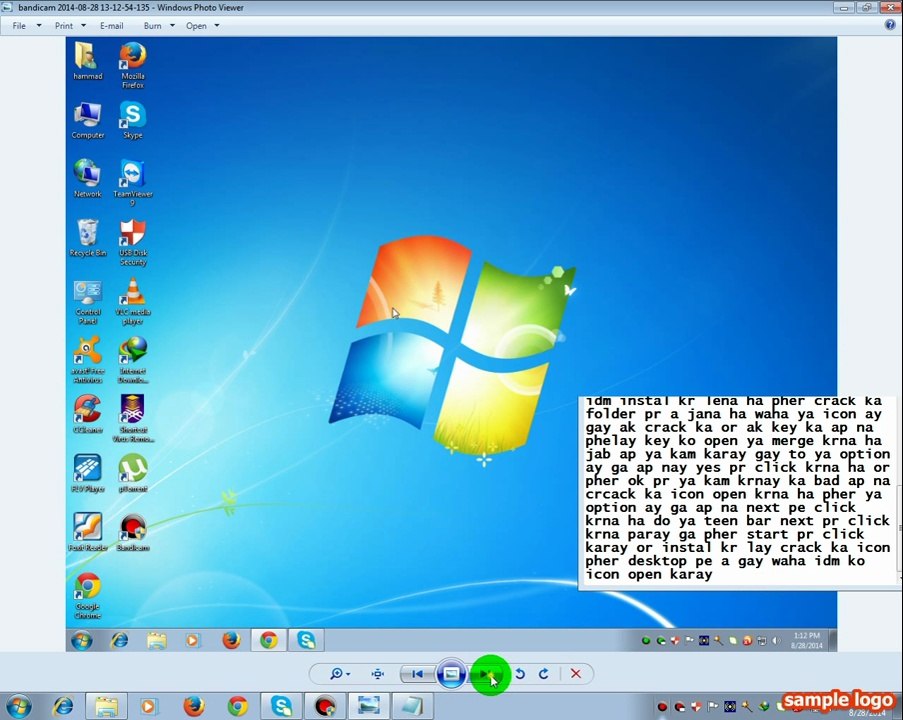This screenshot has height=720, width=903.
Task: Switch to Firefox on the bottom taskbar
Action: point(194,706)
